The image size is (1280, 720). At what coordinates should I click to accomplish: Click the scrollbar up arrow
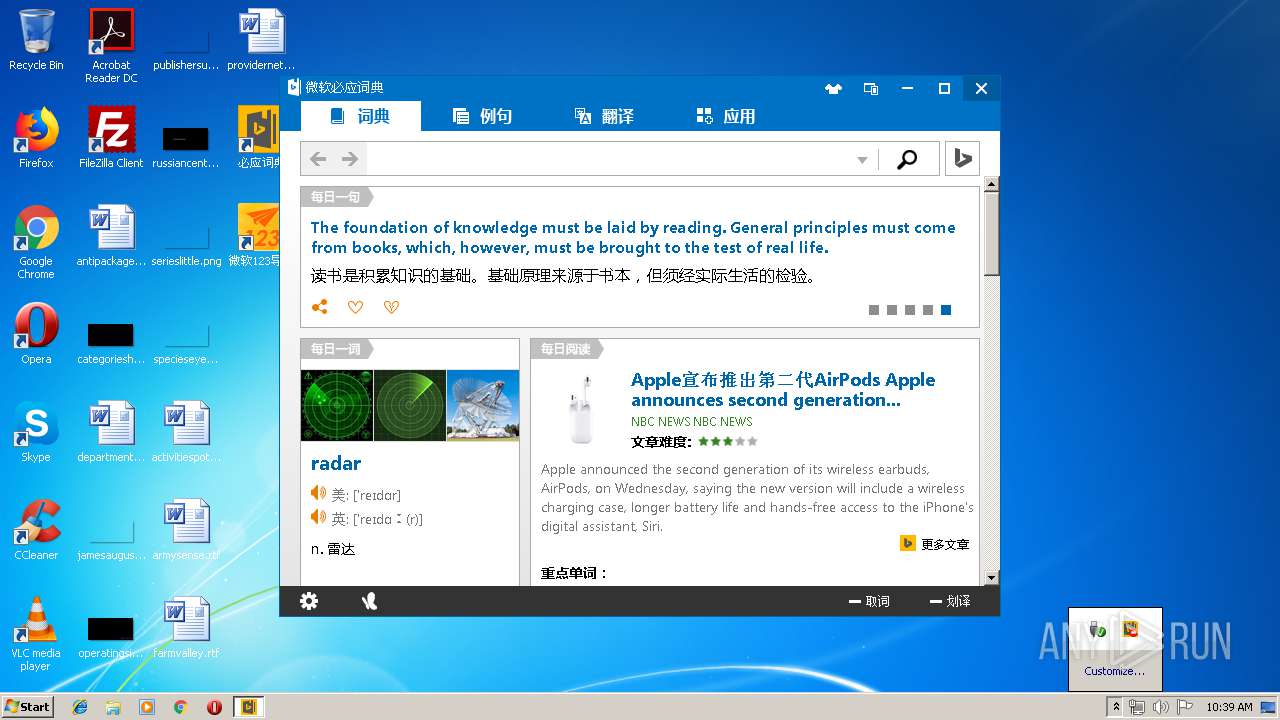tap(991, 184)
